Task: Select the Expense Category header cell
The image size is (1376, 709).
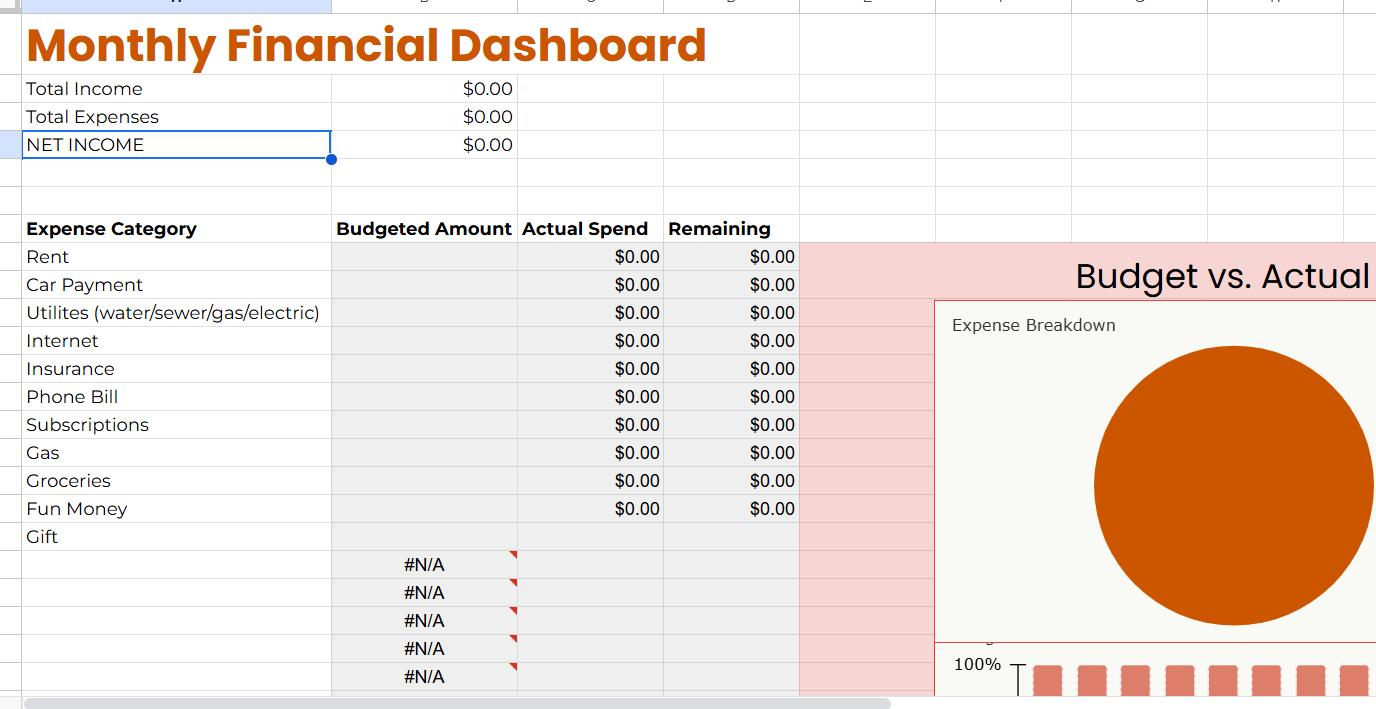Action: click(176, 229)
